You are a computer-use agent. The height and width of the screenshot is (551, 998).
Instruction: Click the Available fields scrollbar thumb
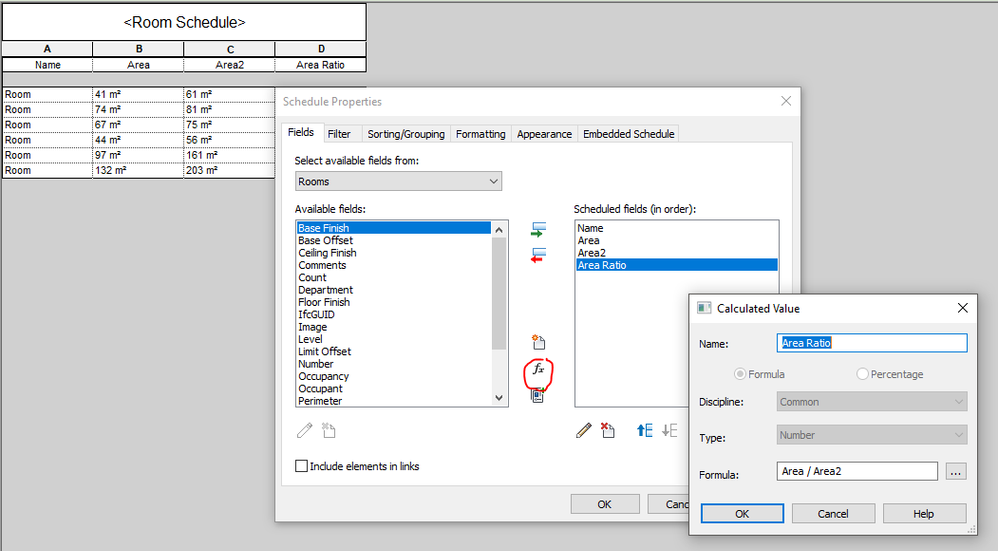tap(499, 293)
